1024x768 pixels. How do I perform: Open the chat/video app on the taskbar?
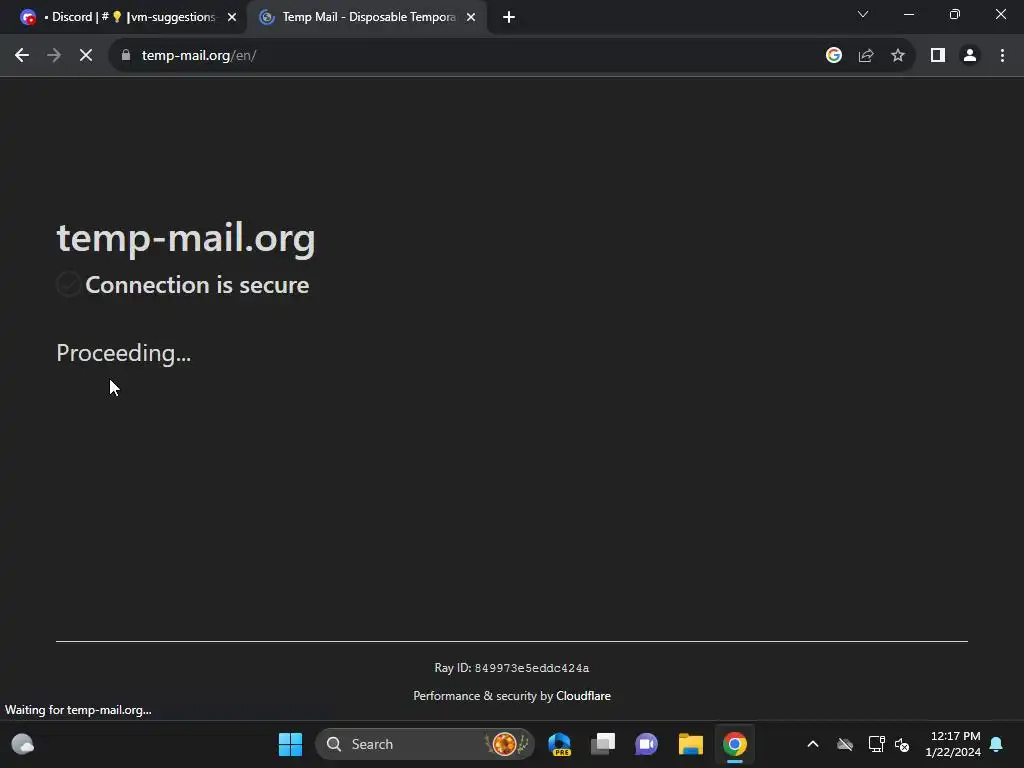(647, 744)
